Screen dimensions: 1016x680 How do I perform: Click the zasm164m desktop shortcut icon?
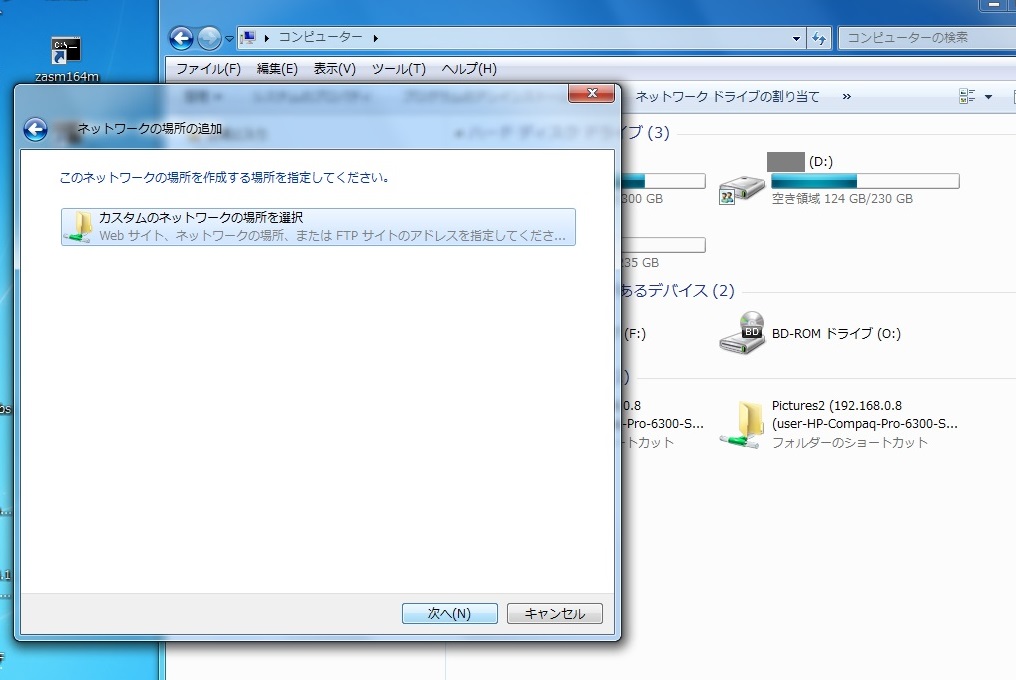tap(66, 49)
